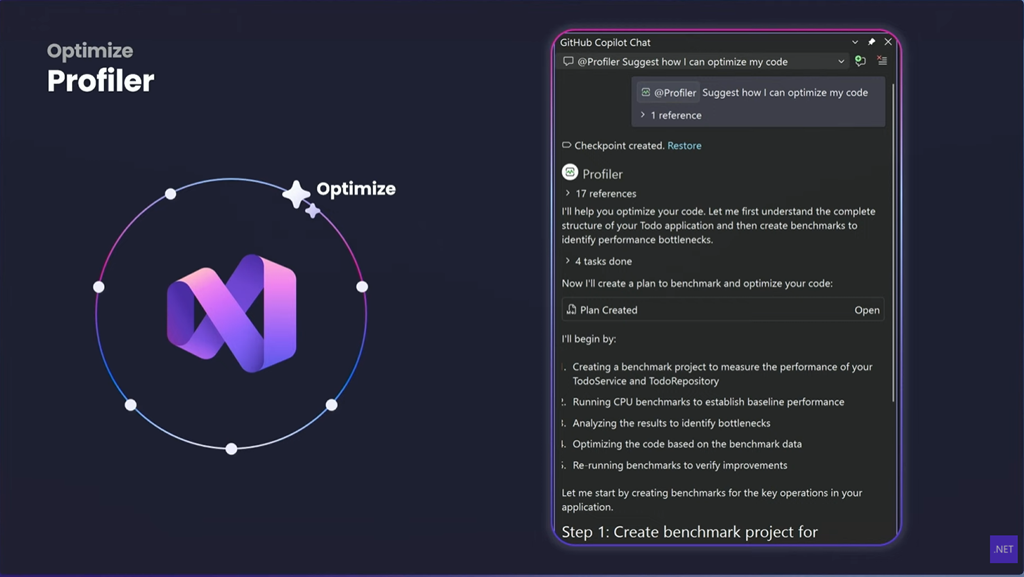Click the chat bubble icon beside thread title
The image size is (1024, 577).
coord(568,62)
